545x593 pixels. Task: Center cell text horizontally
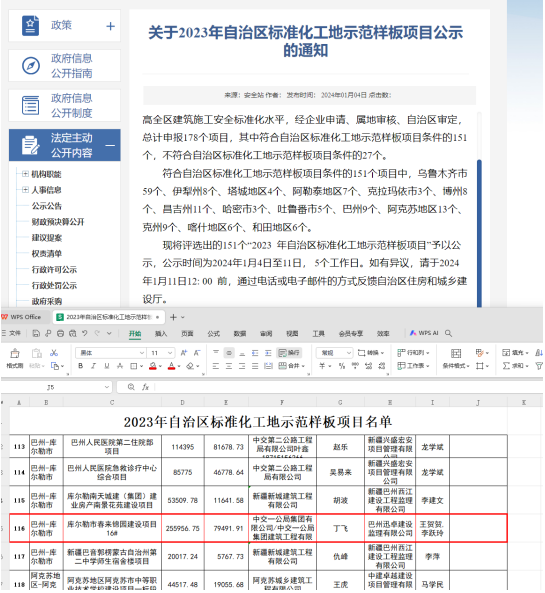point(229,366)
